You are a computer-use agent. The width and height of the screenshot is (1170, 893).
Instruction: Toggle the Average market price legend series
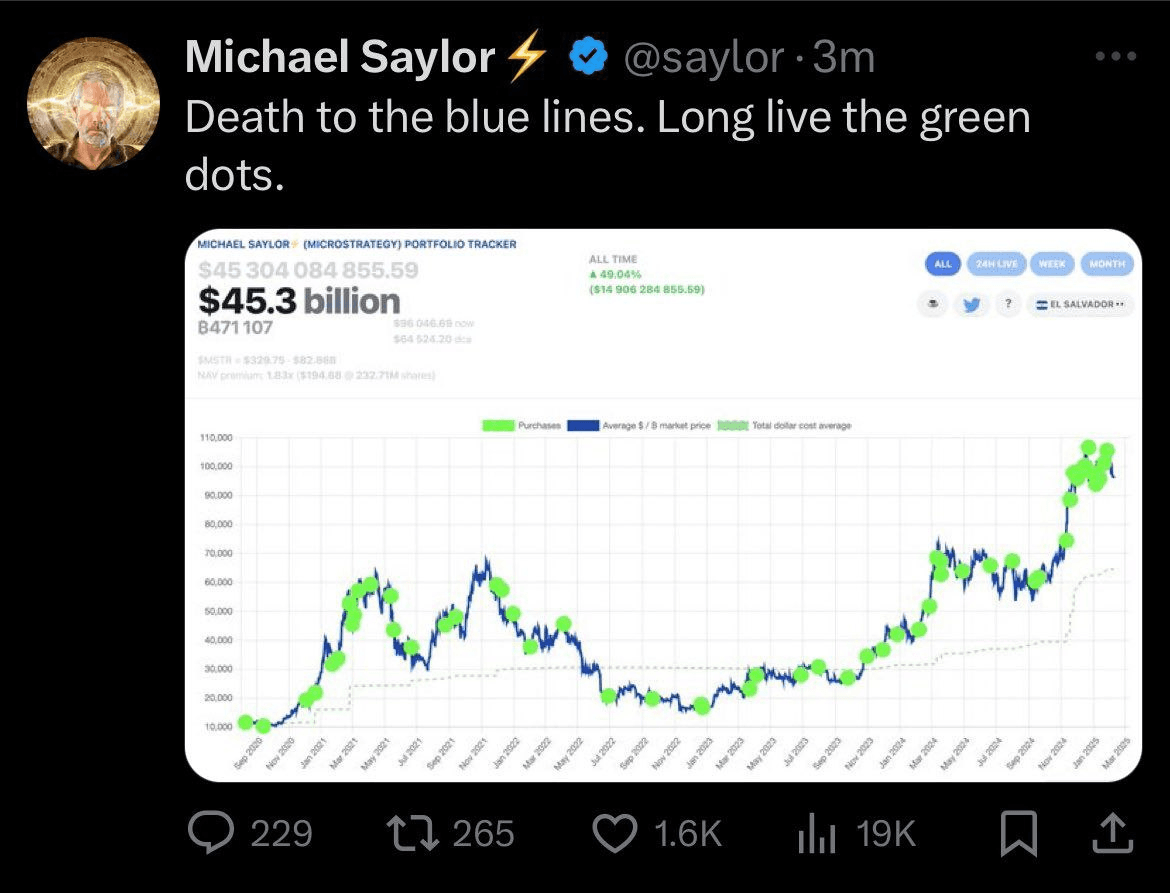[640, 425]
